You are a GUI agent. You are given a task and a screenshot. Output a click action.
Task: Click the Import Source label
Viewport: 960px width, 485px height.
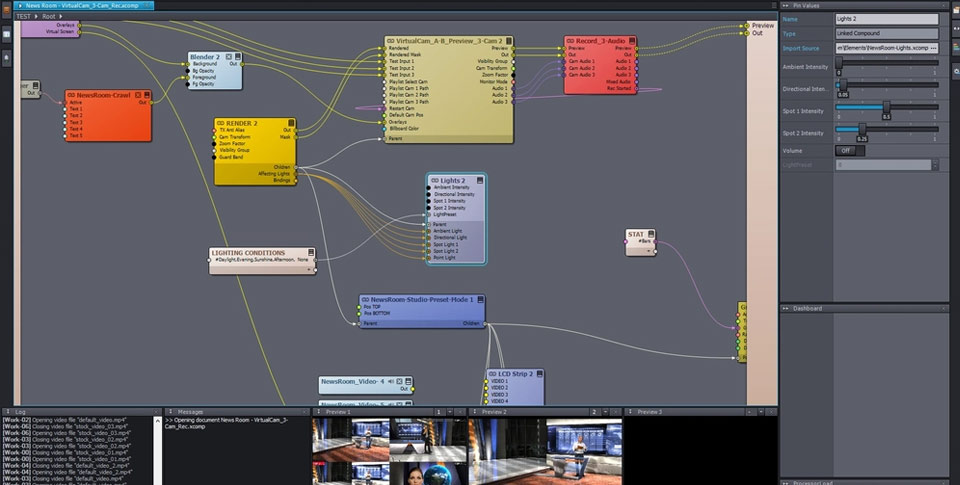point(800,48)
